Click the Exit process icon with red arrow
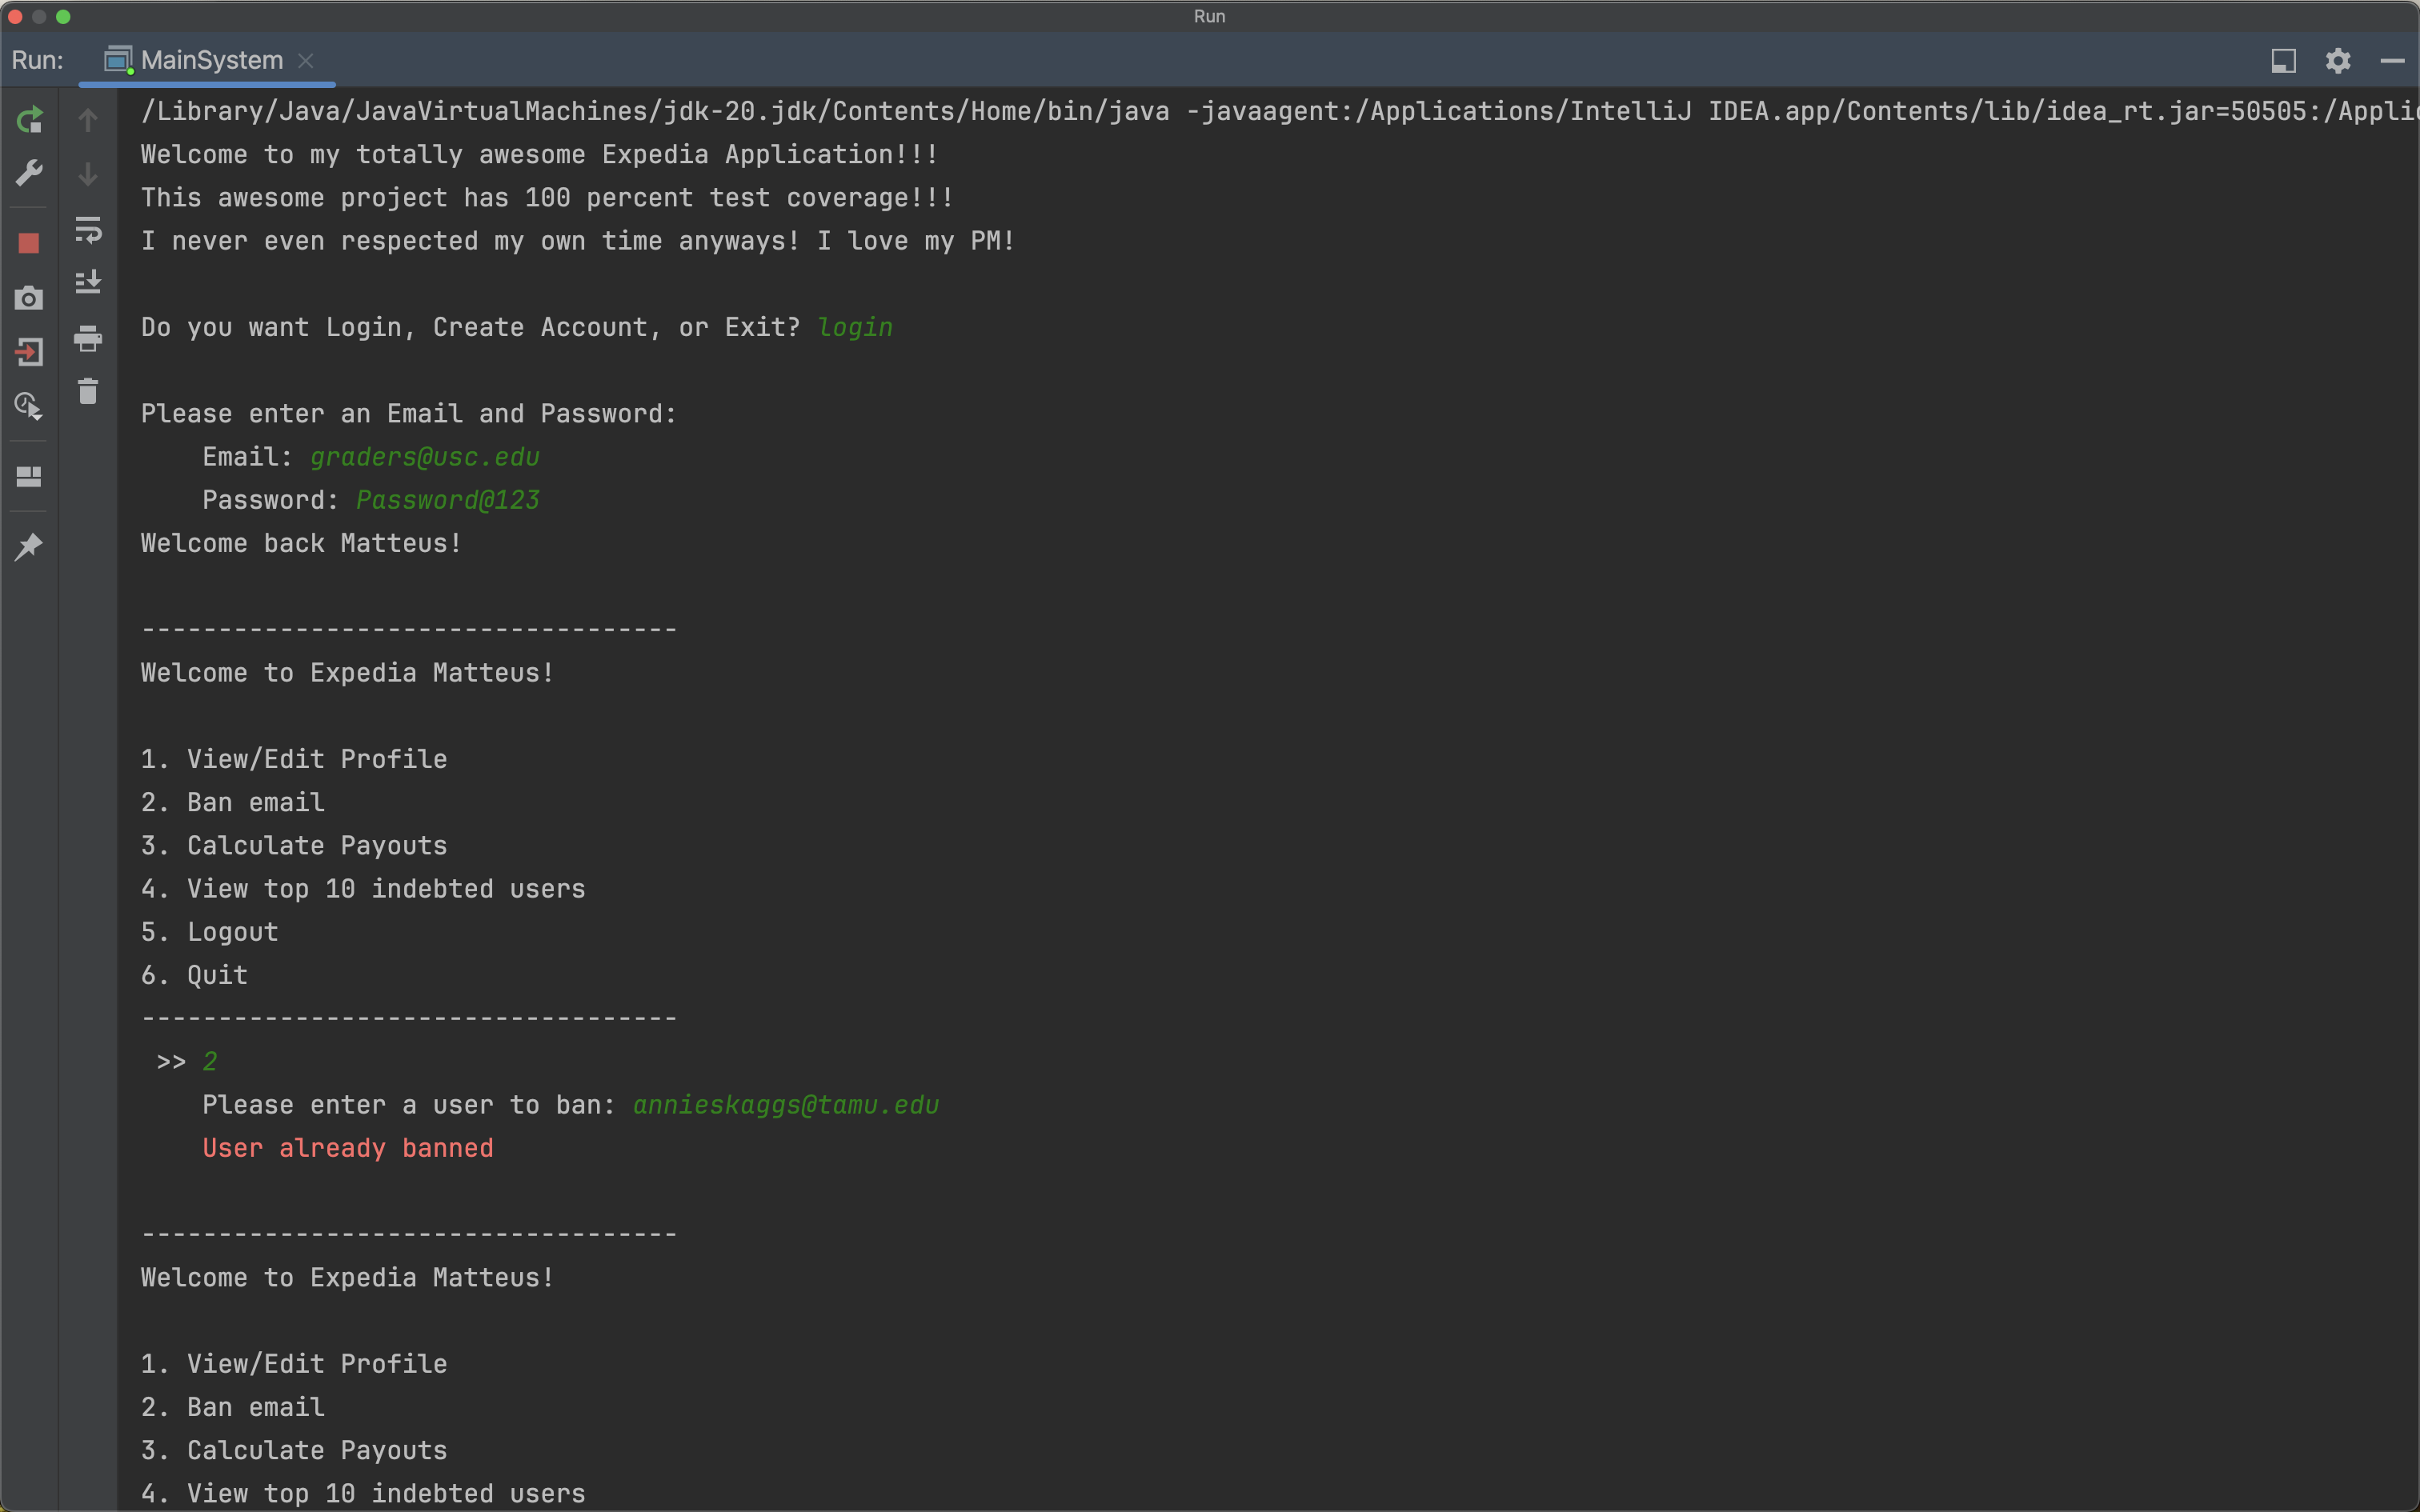2420x1512 pixels. [x=29, y=352]
